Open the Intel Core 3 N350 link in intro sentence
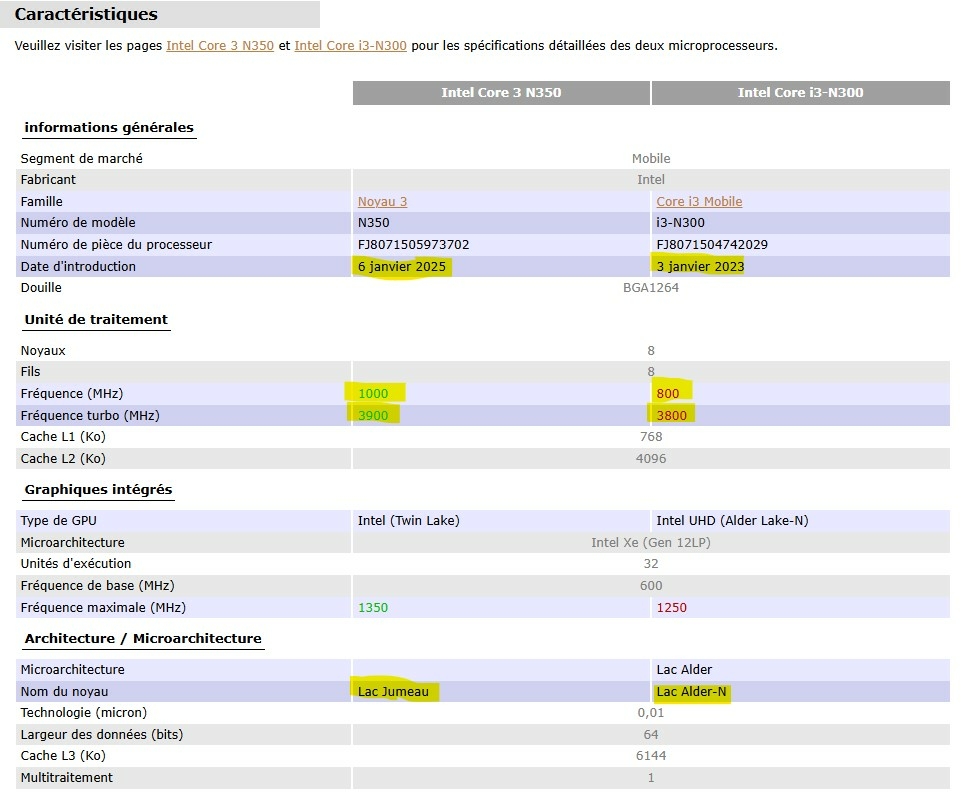Screen dimensions: 961x797 click(219, 45)
